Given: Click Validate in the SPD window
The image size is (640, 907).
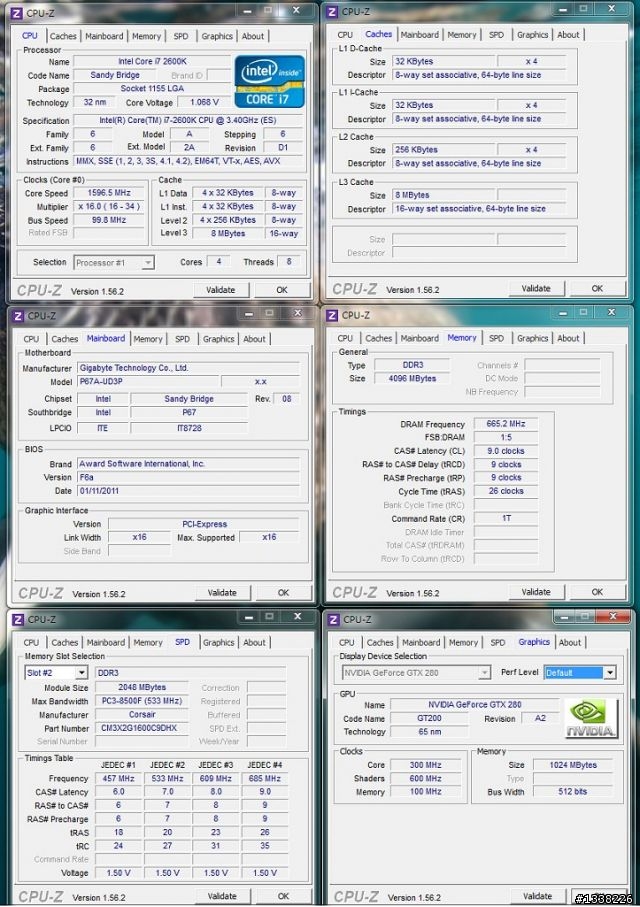Looking at the screenshot, I should [x=222, y=895].
